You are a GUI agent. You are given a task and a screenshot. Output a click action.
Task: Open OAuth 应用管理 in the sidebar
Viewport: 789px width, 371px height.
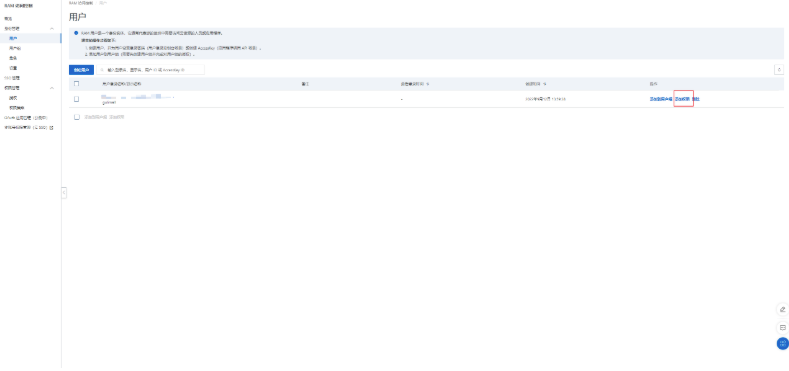coord(26,118)
